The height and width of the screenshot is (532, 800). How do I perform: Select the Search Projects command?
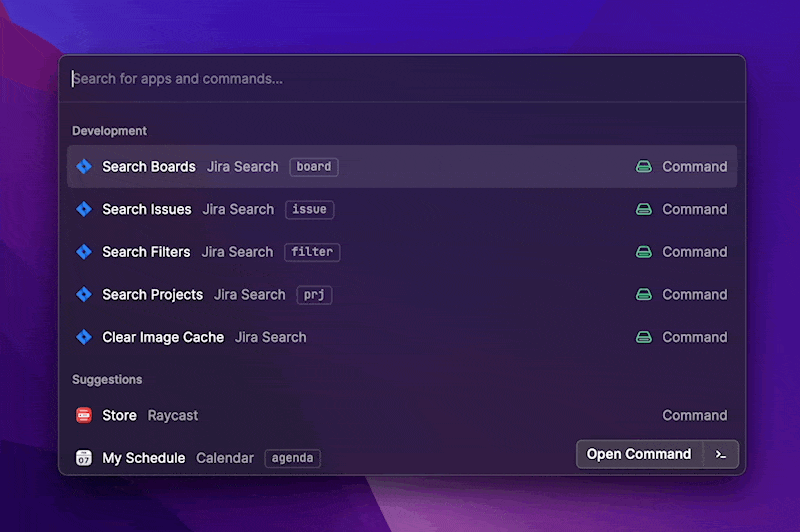click(x=402, y=294)
